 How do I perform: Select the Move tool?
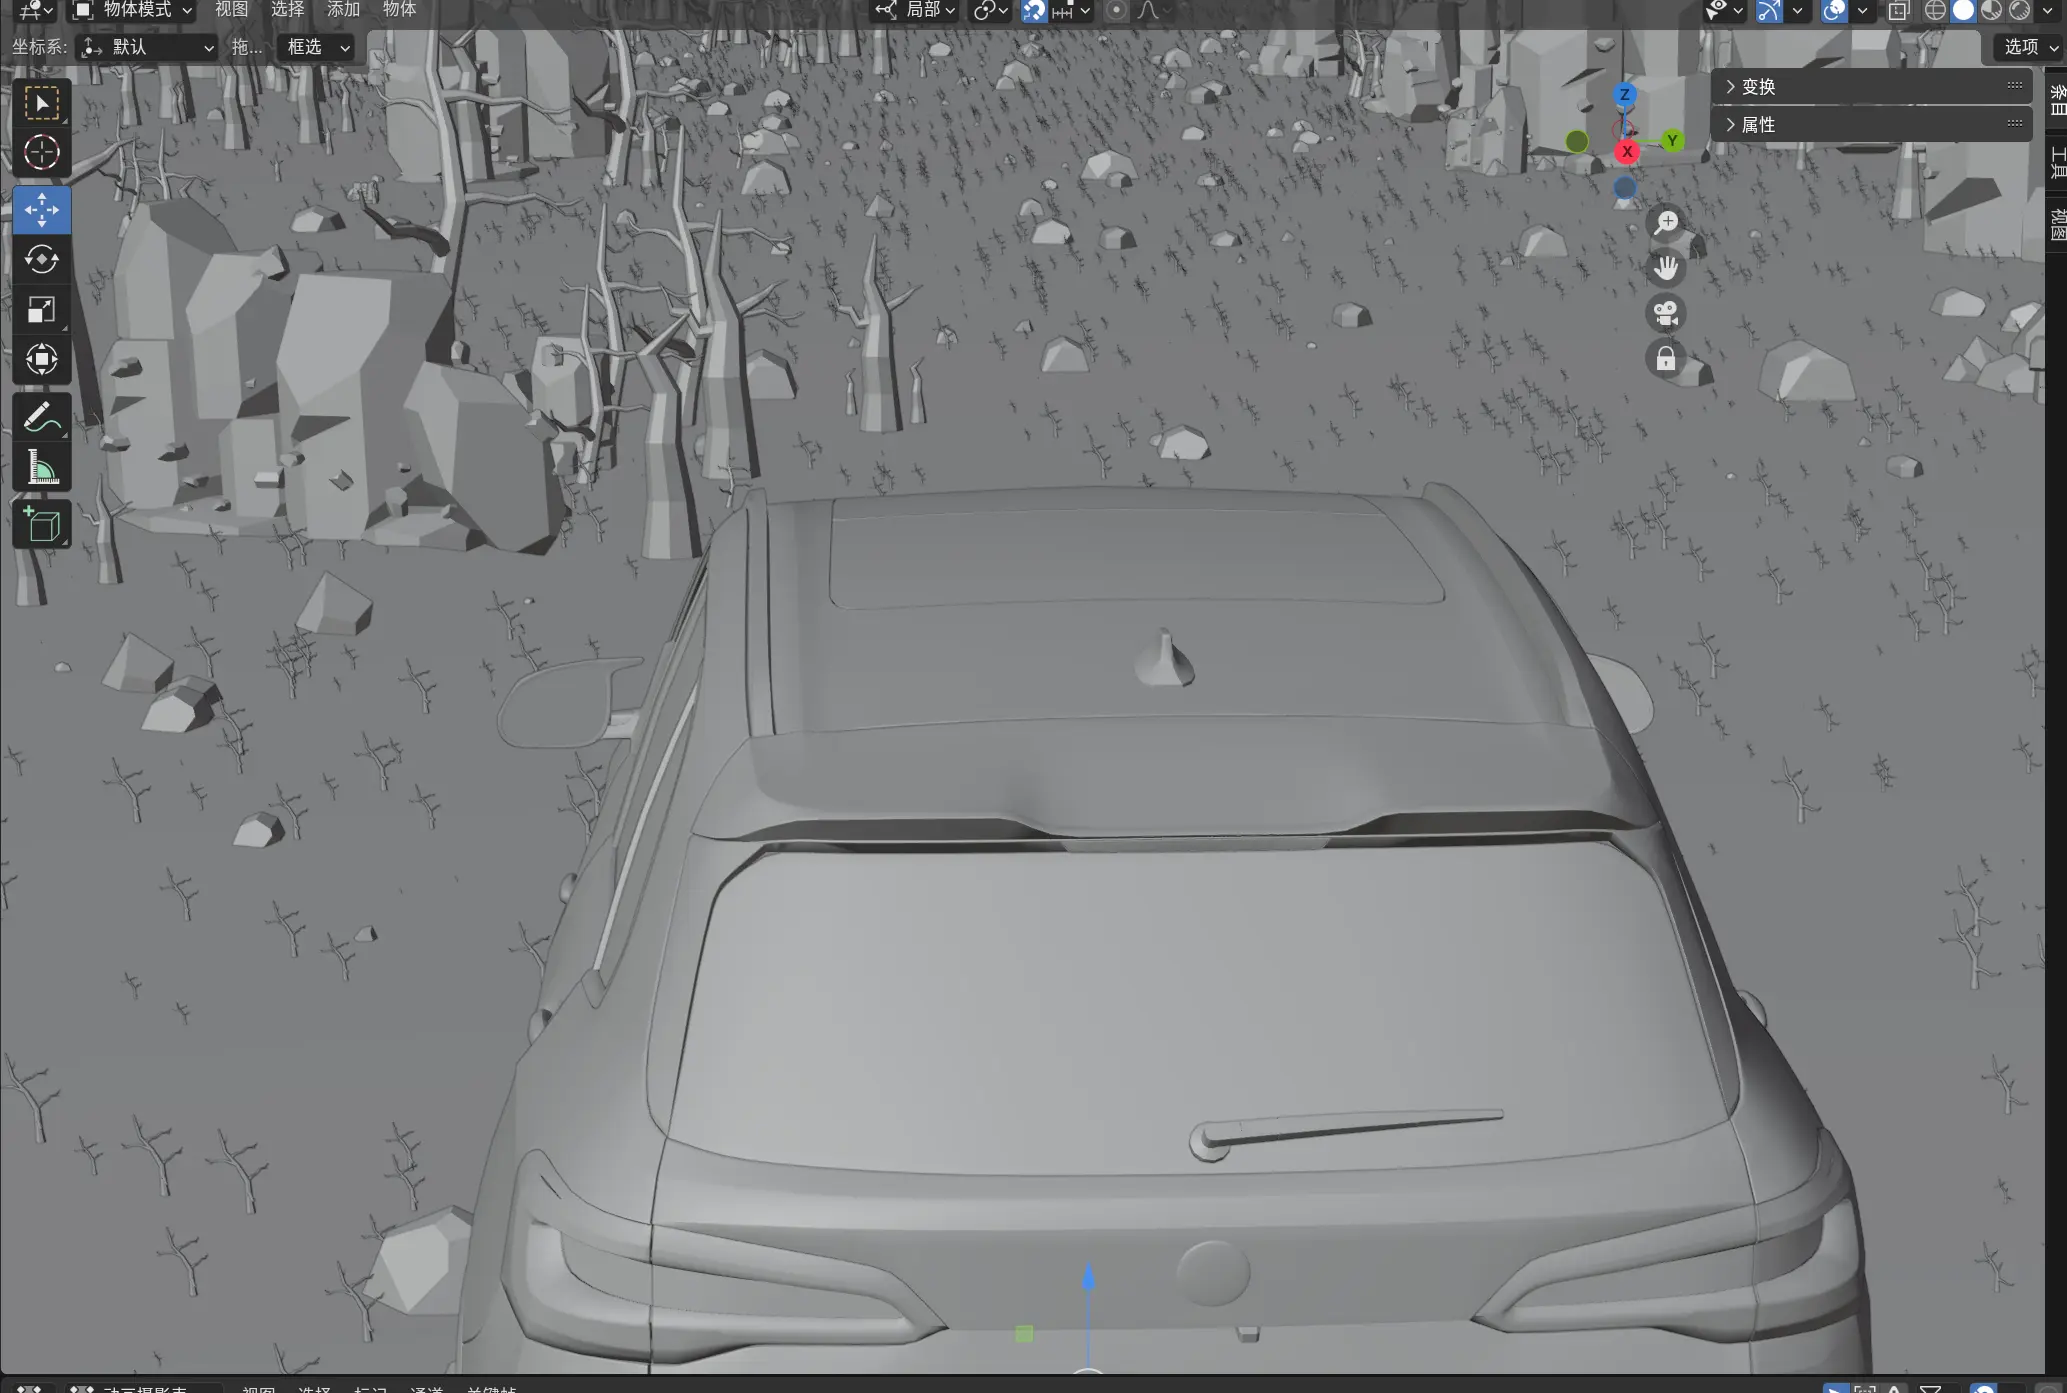click(x=41, y=210)
